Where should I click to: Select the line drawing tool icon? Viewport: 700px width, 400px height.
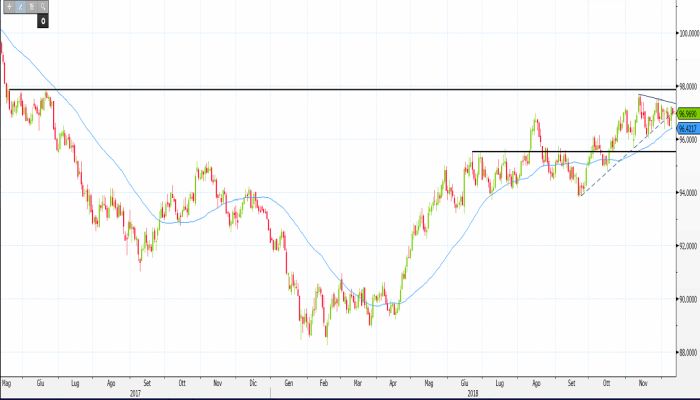(x=20, y=6)
